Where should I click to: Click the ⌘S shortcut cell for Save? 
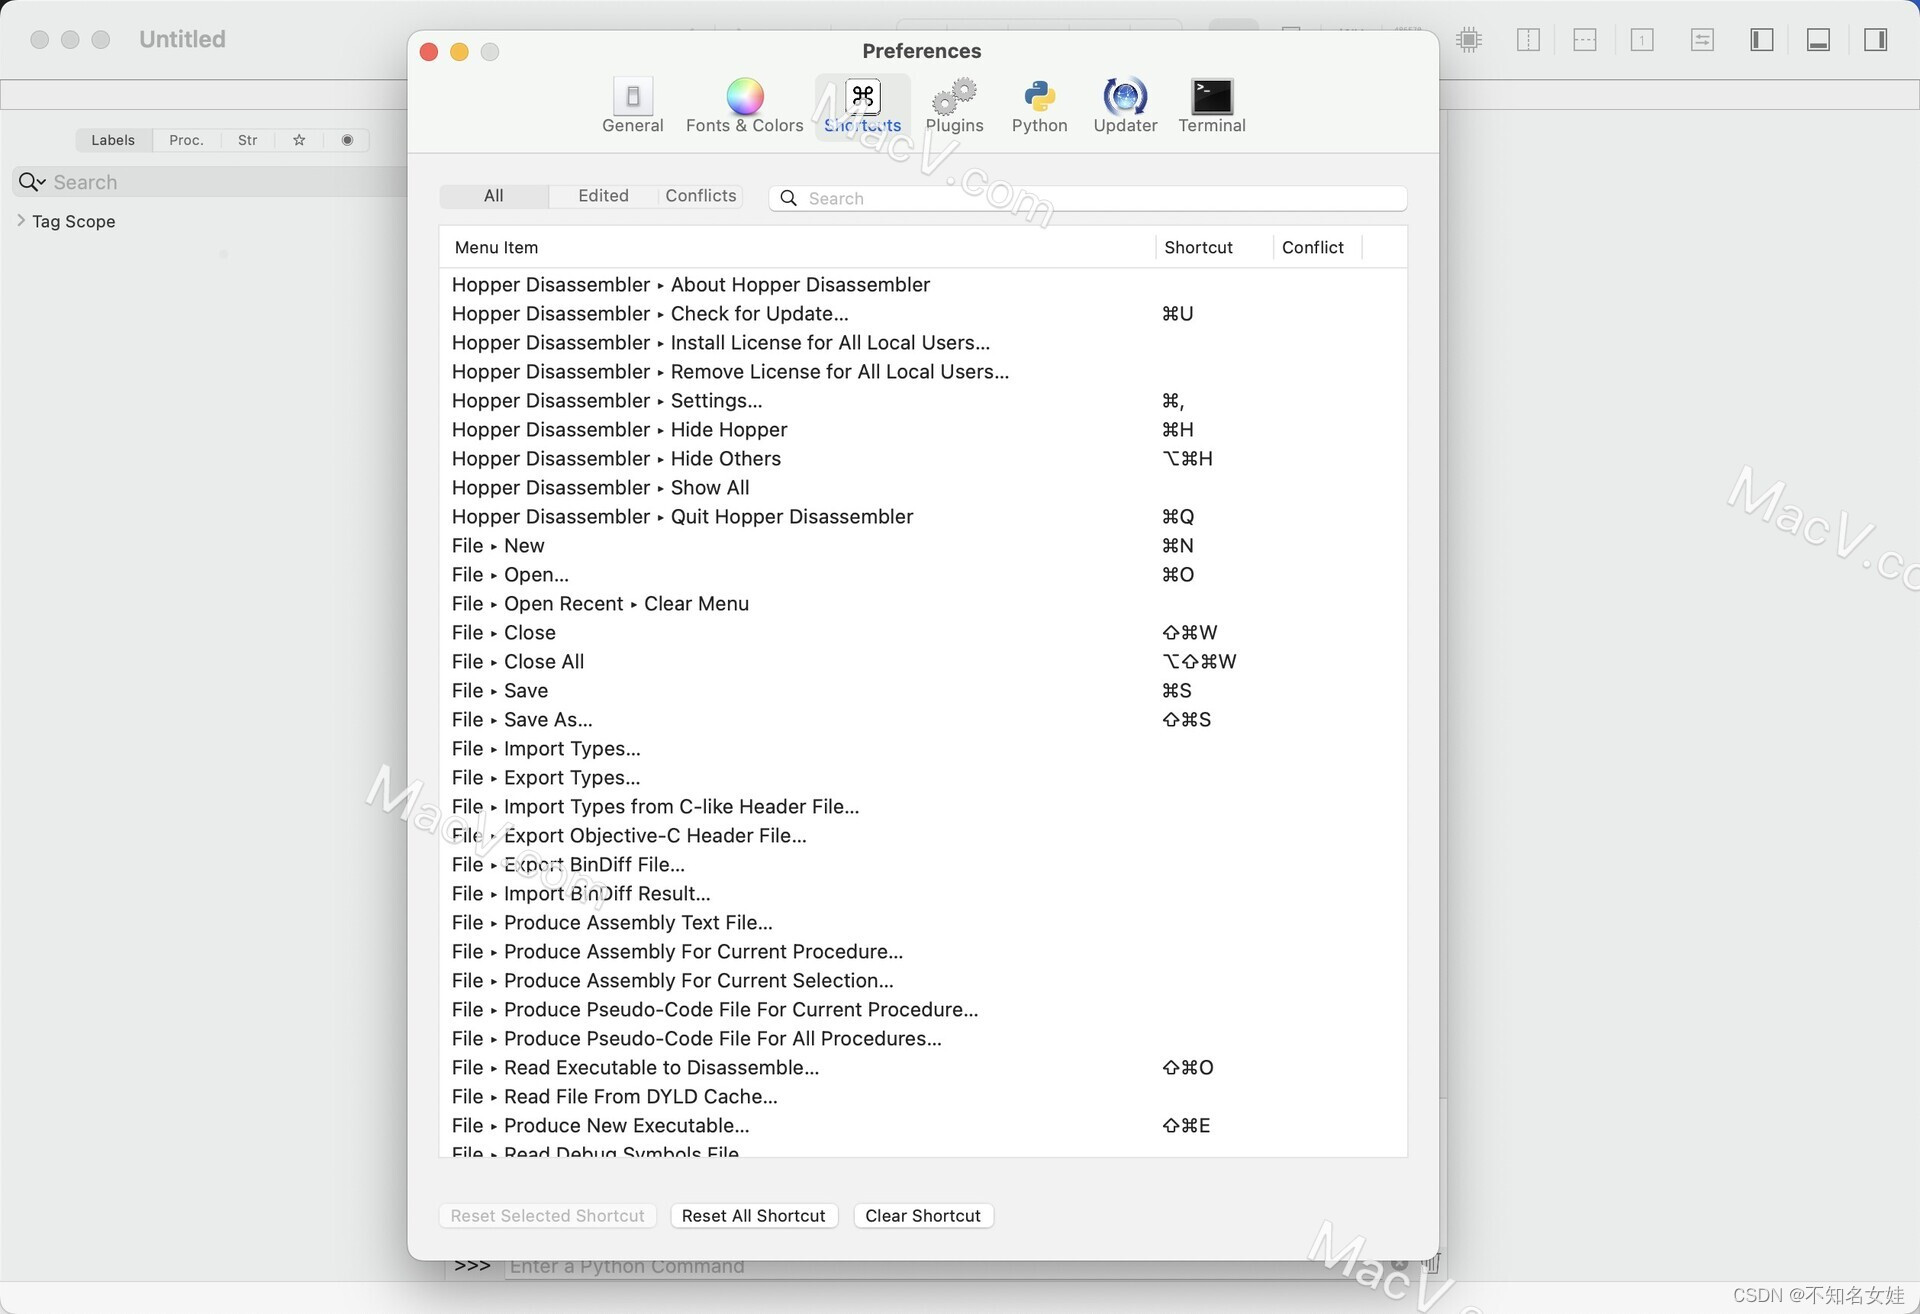tap(1176, 691)
